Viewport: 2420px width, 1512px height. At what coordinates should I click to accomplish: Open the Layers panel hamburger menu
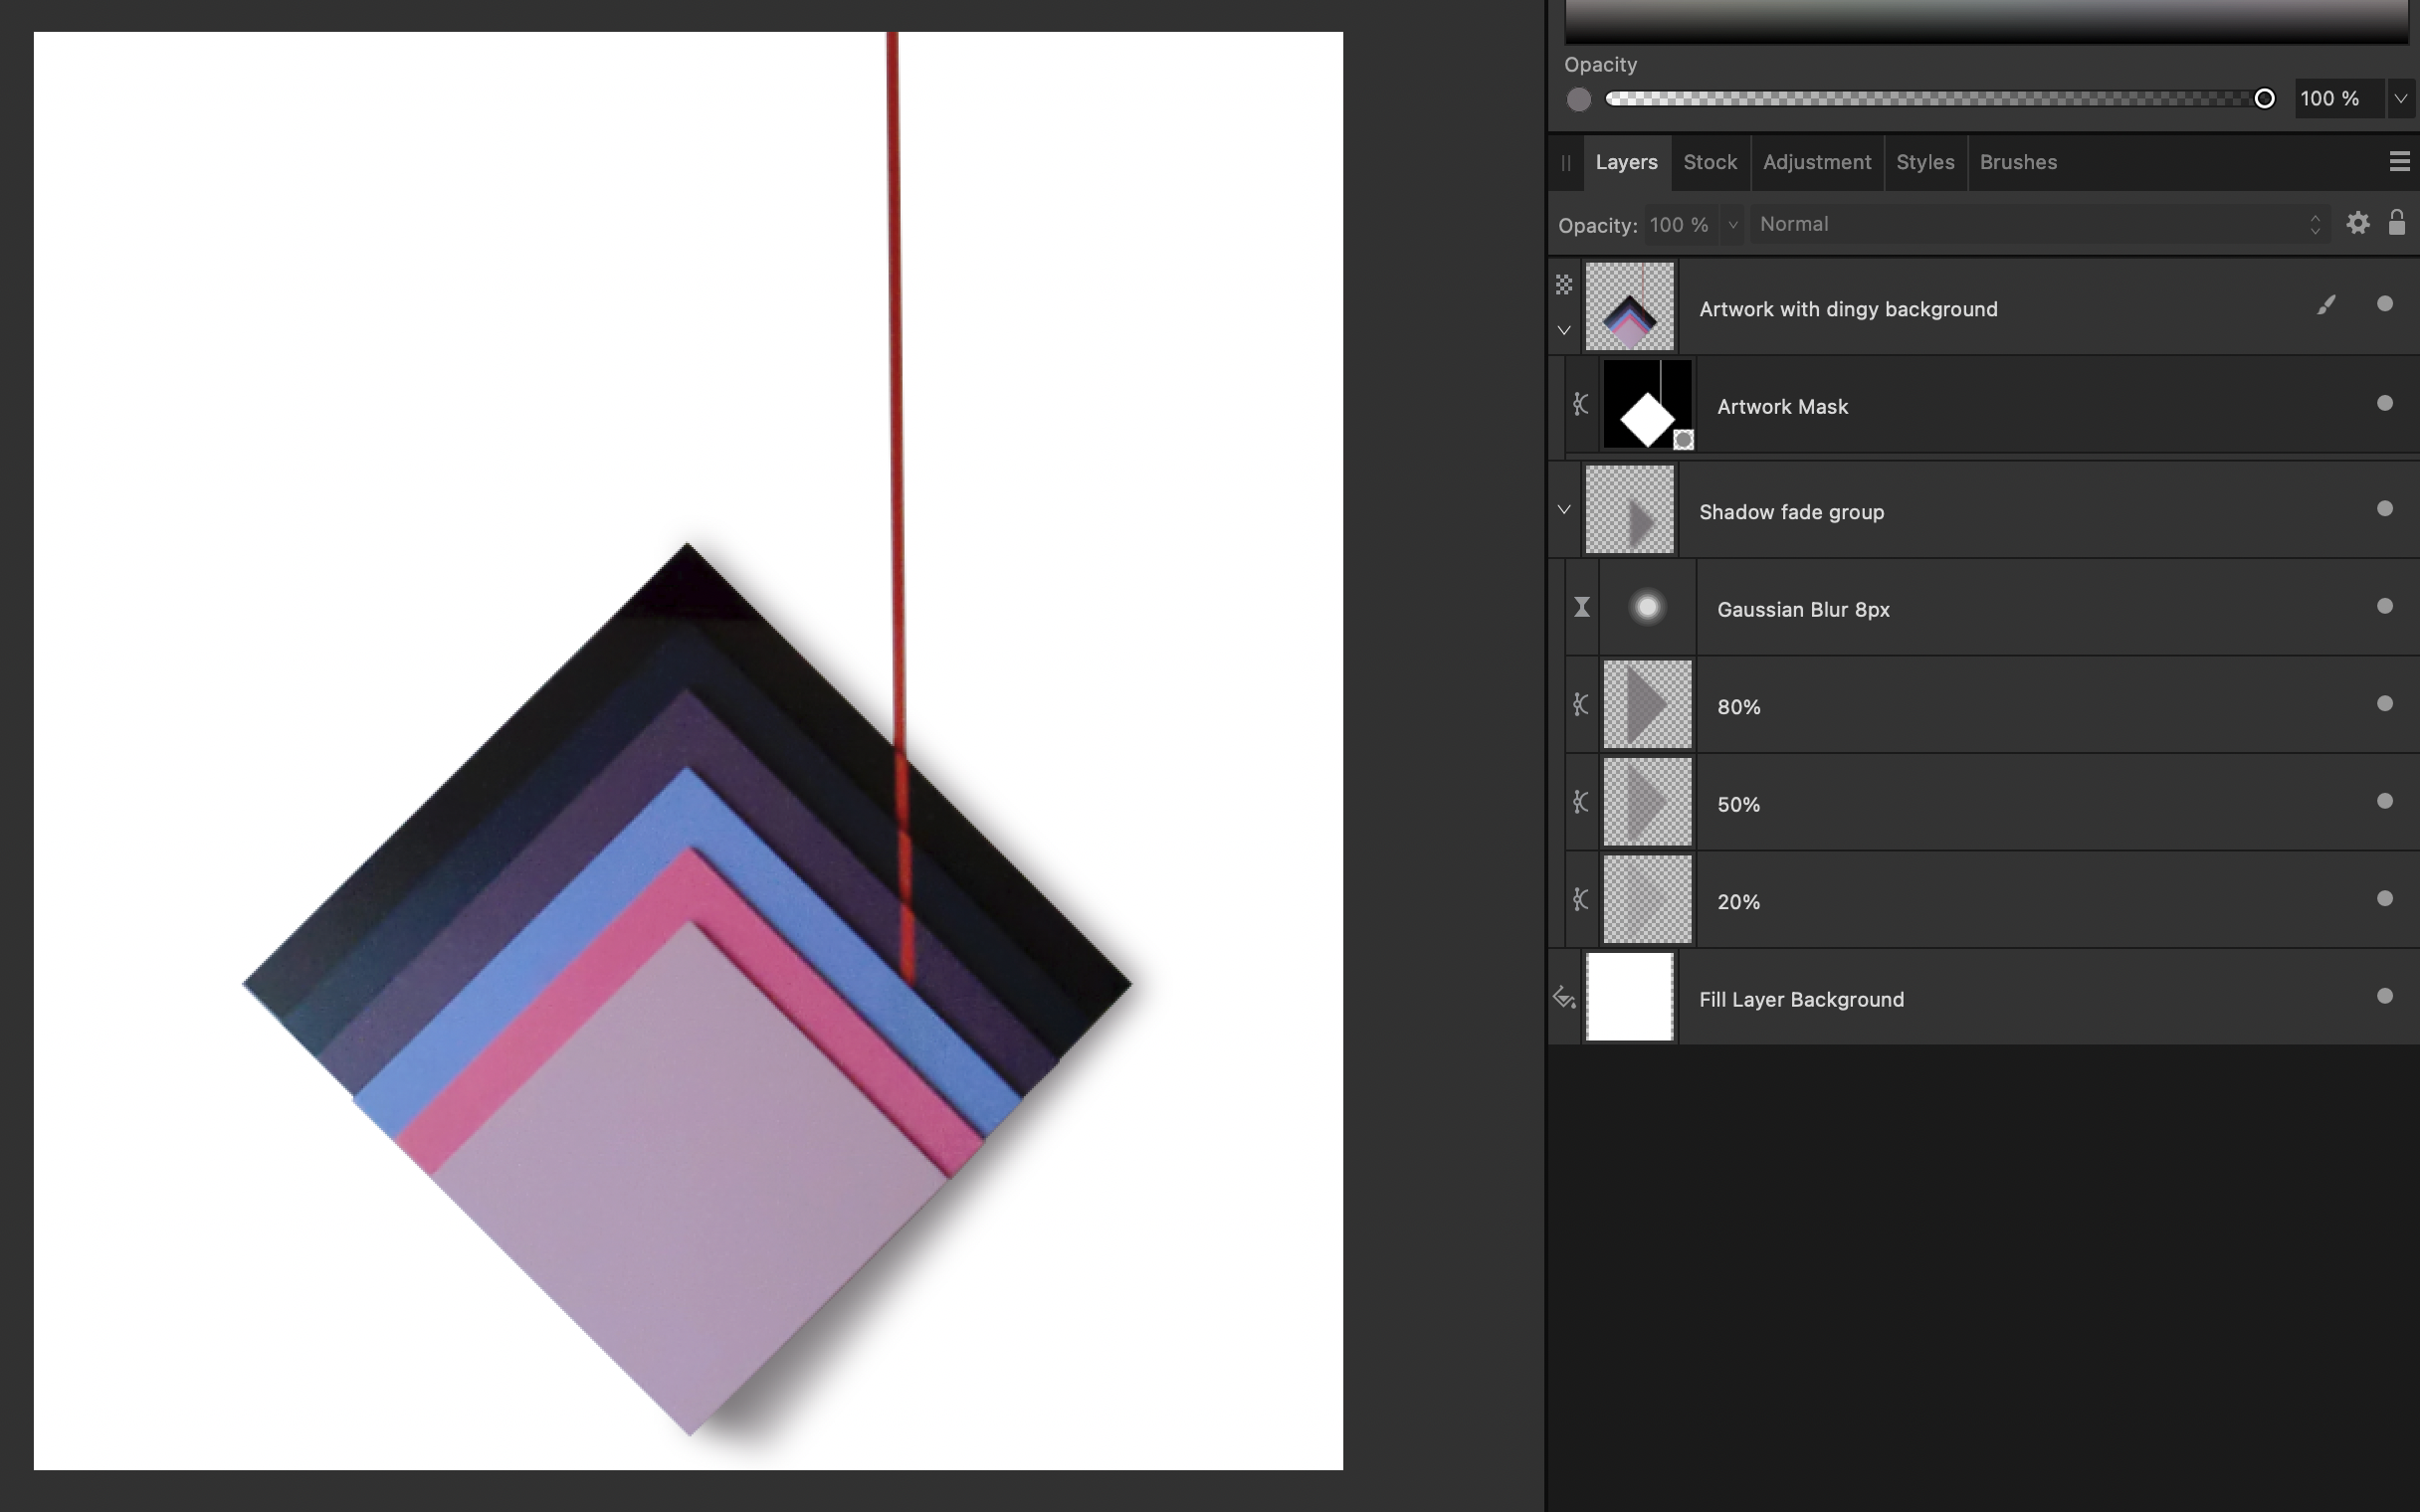tap(2398, 162)
